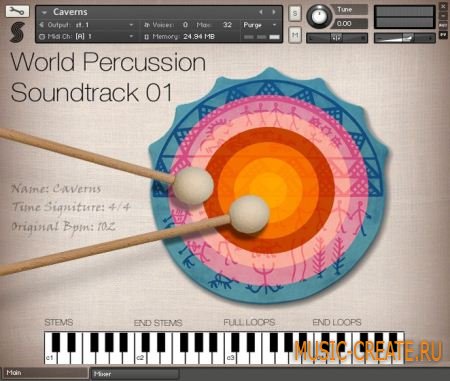Go to previous instrument with the left arrow
The image size is (450, 381).
coord(261,12)
